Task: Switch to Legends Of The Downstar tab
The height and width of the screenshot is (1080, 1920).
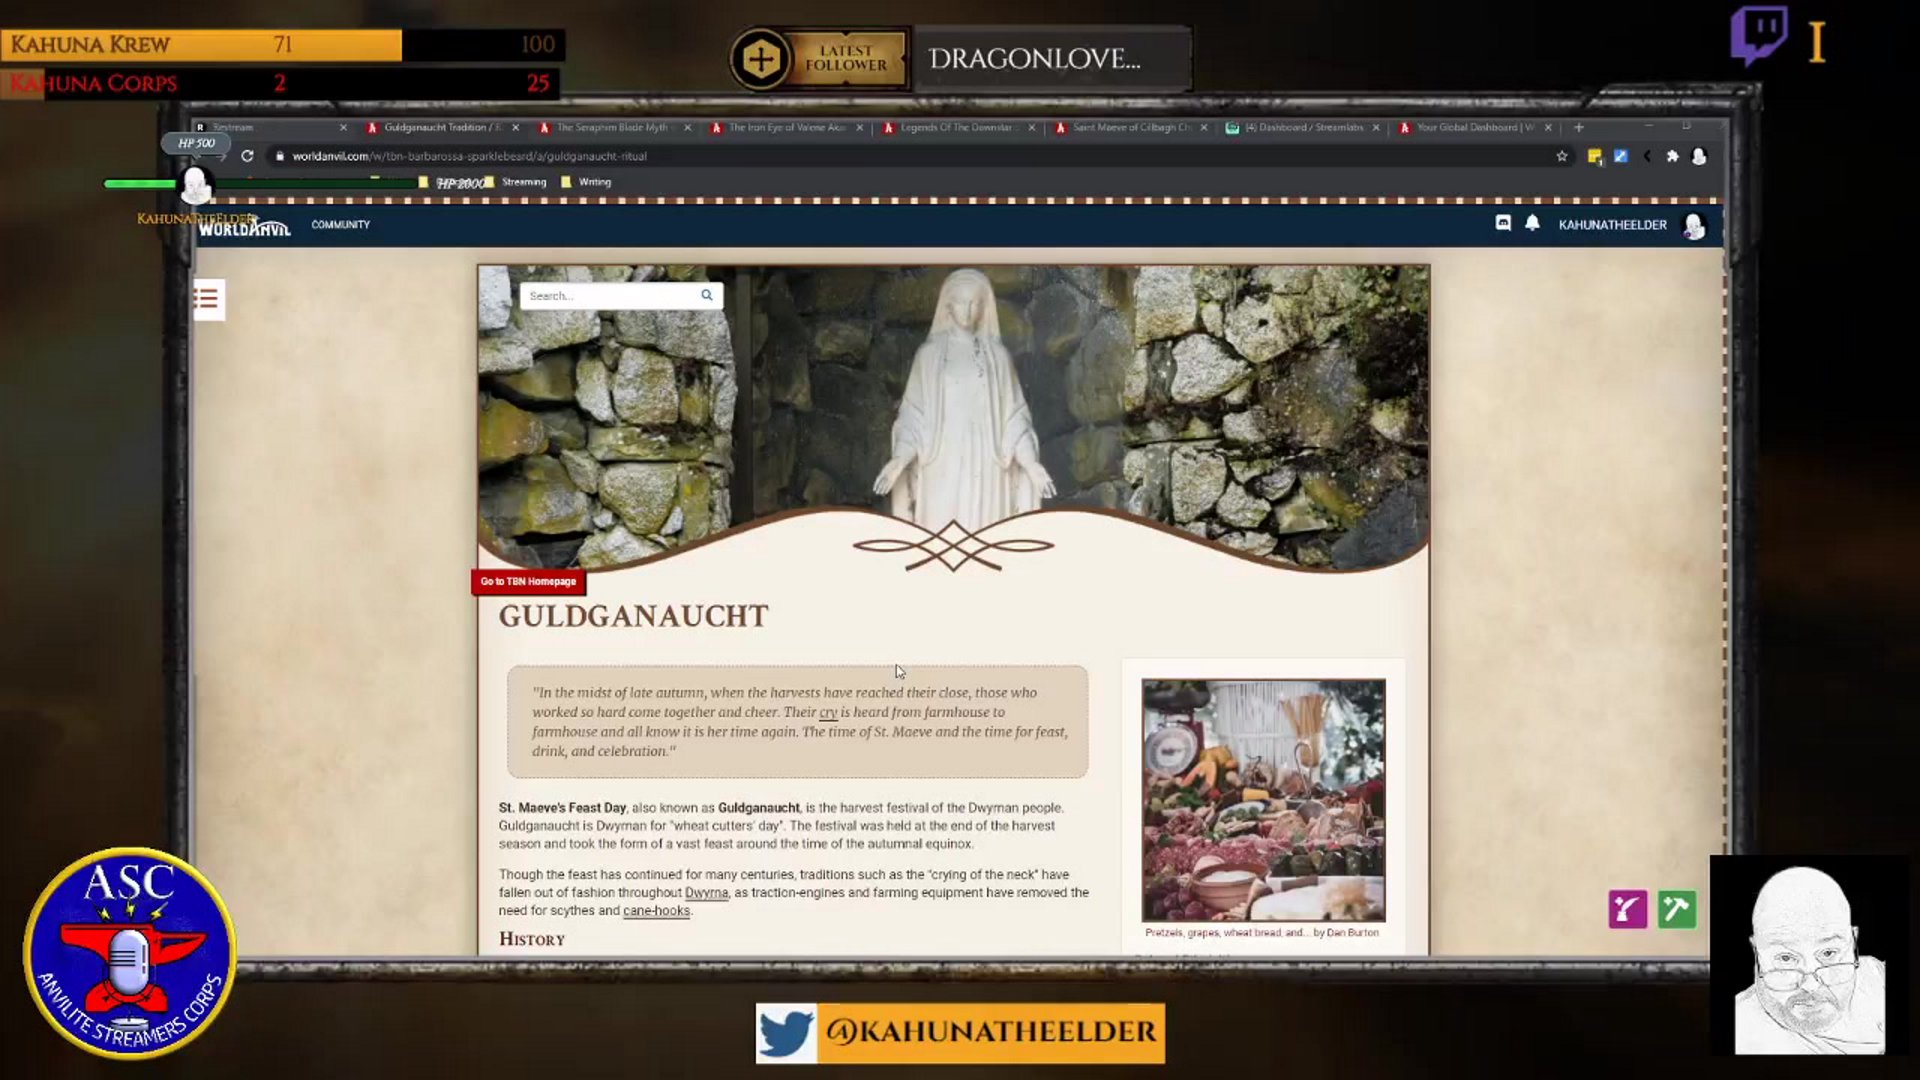Action: pos(955,128)
